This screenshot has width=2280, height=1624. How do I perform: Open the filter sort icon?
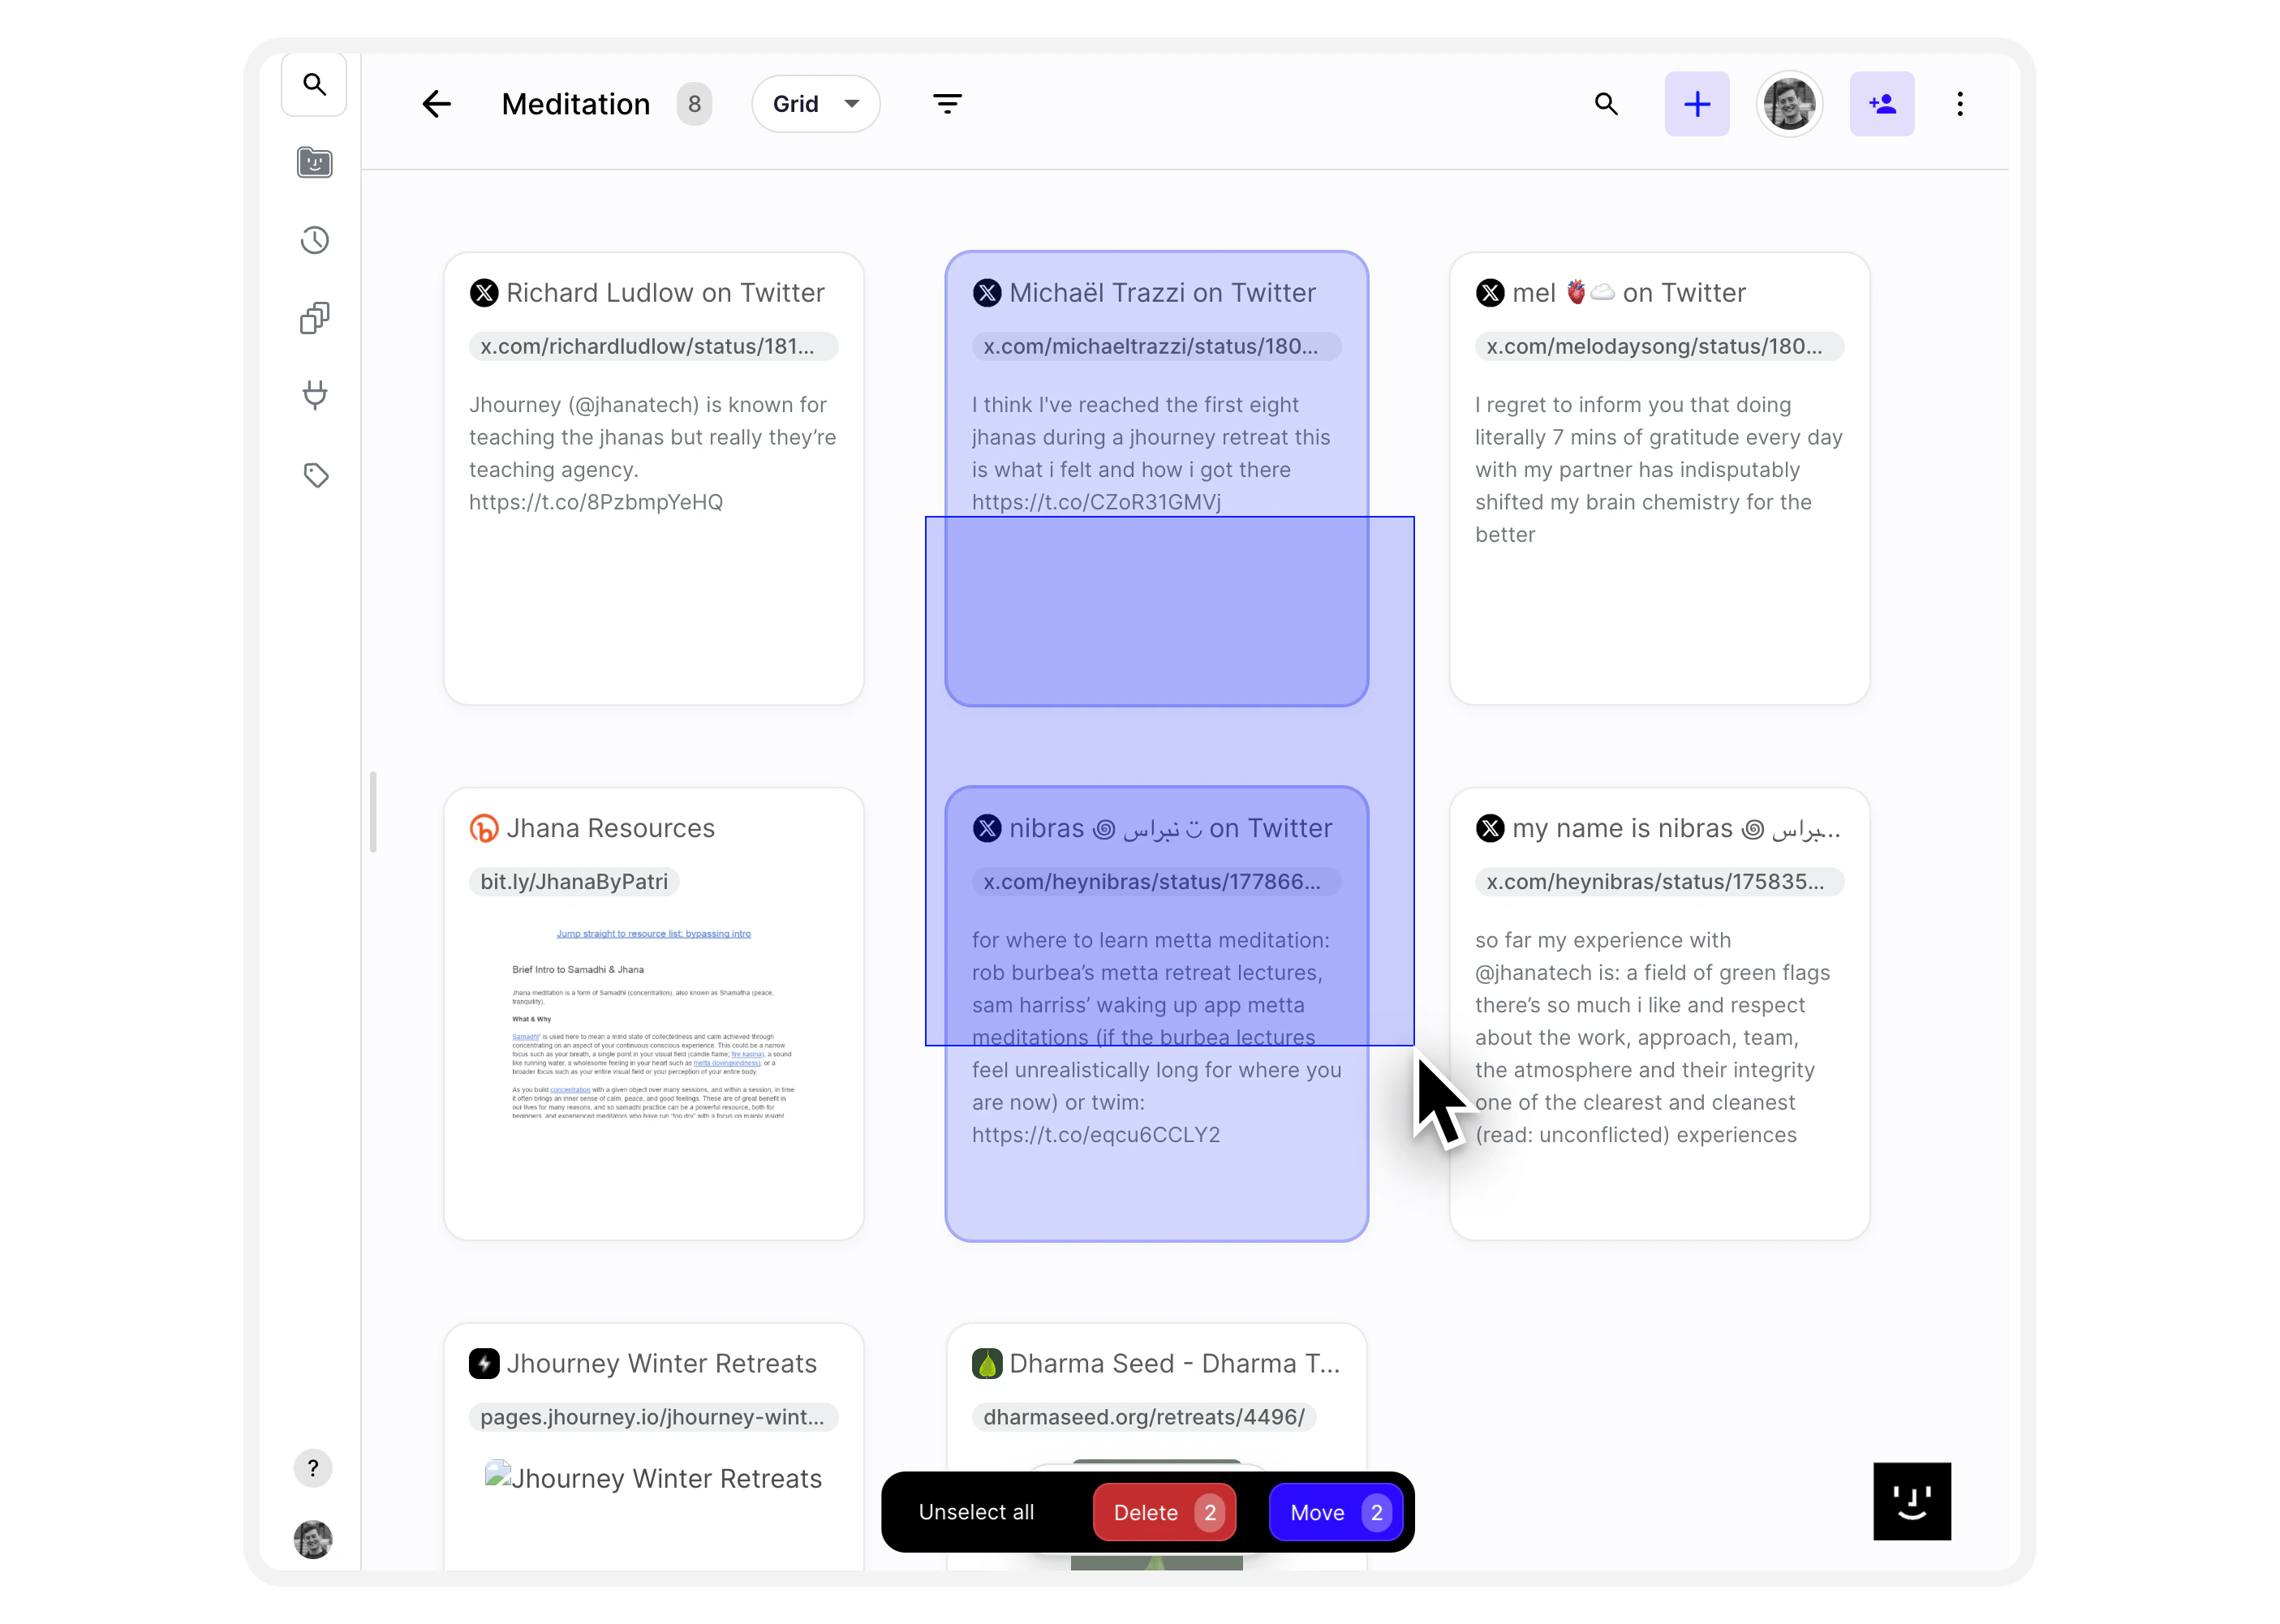947,104
